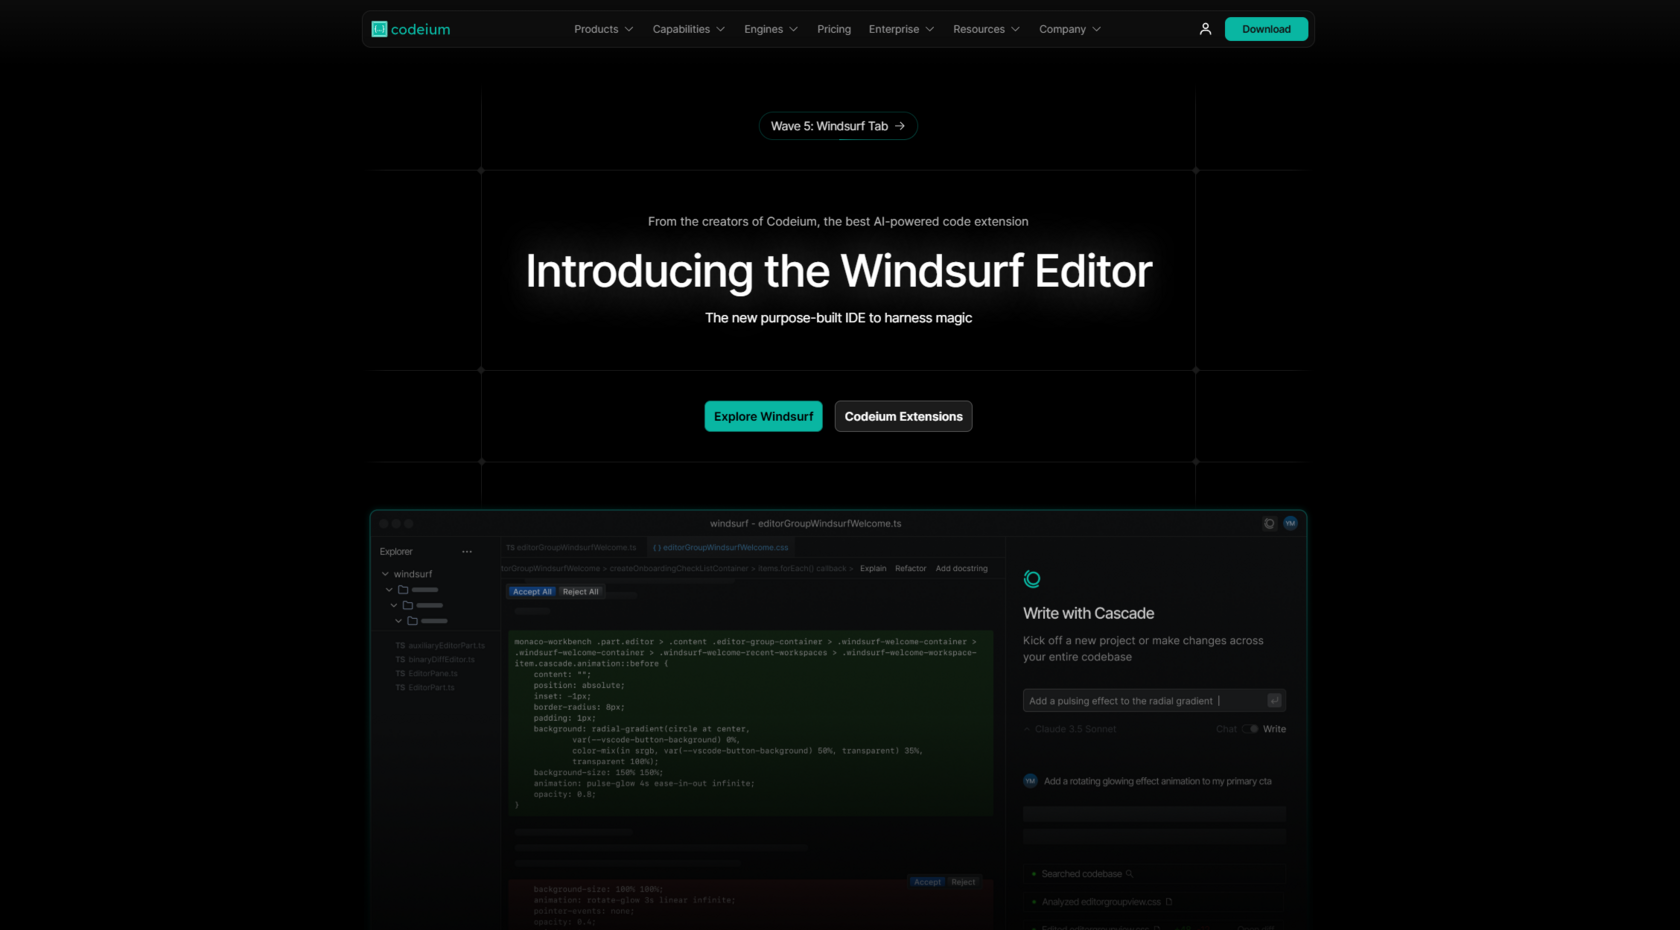Click the Cascade icon in editor title bar

click(x=1269, y=523)
